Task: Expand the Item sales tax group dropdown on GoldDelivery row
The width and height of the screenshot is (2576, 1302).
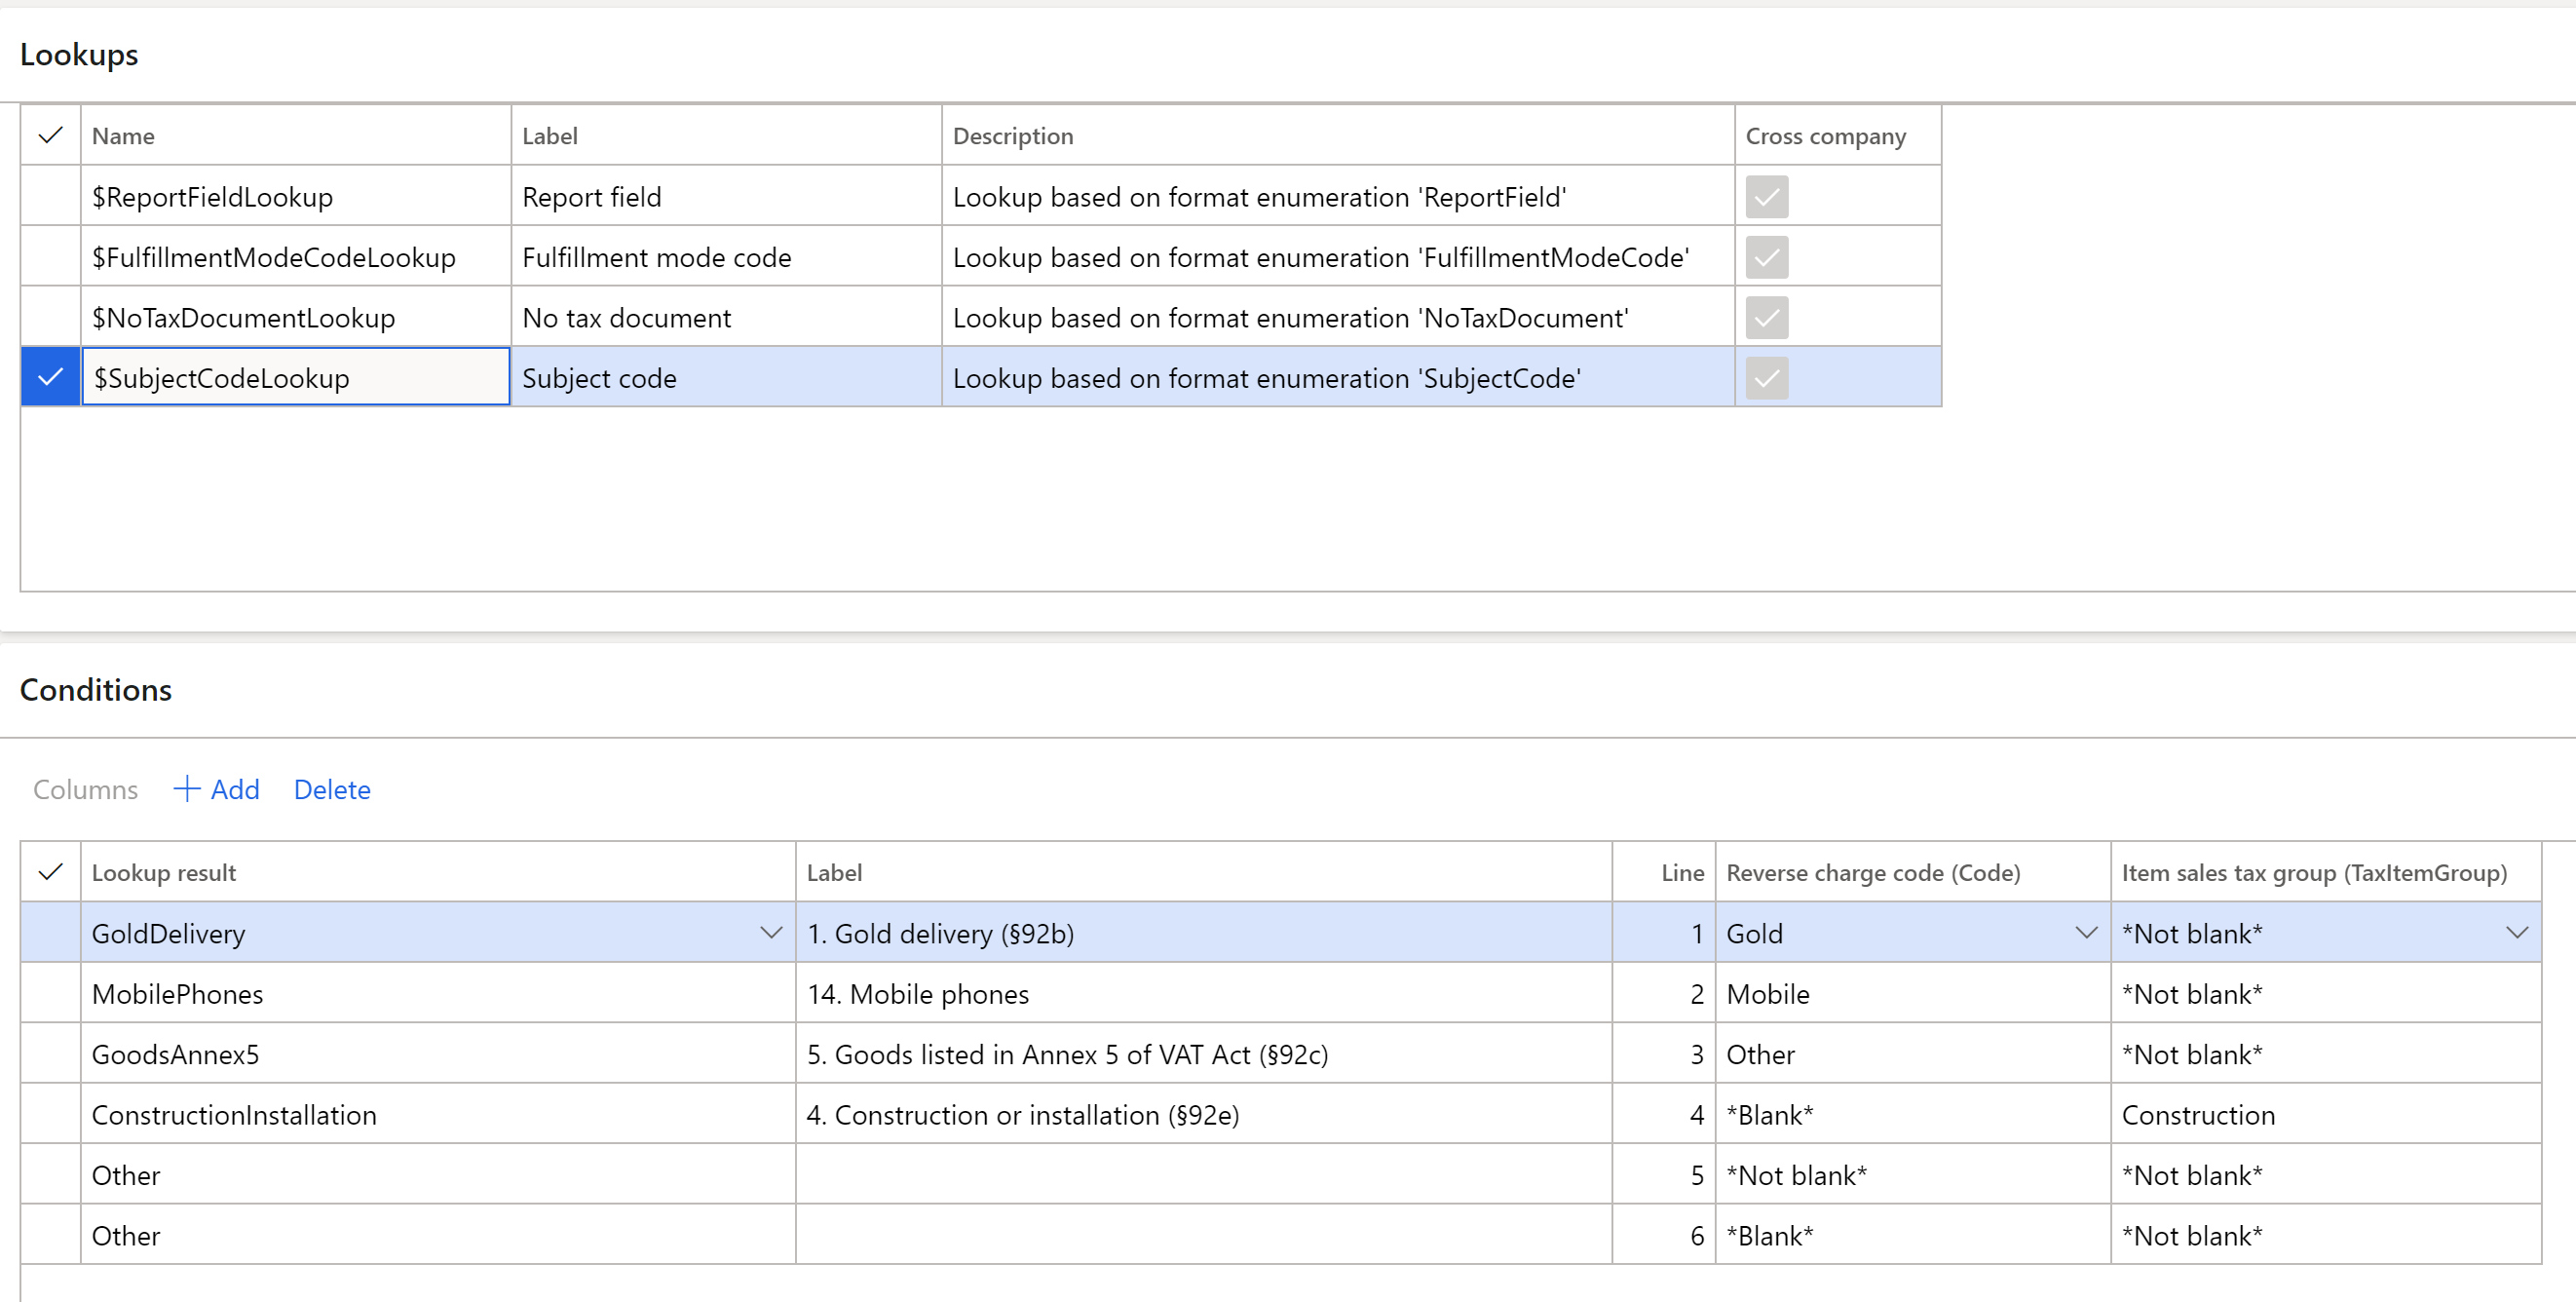Action: point(2517,932)
